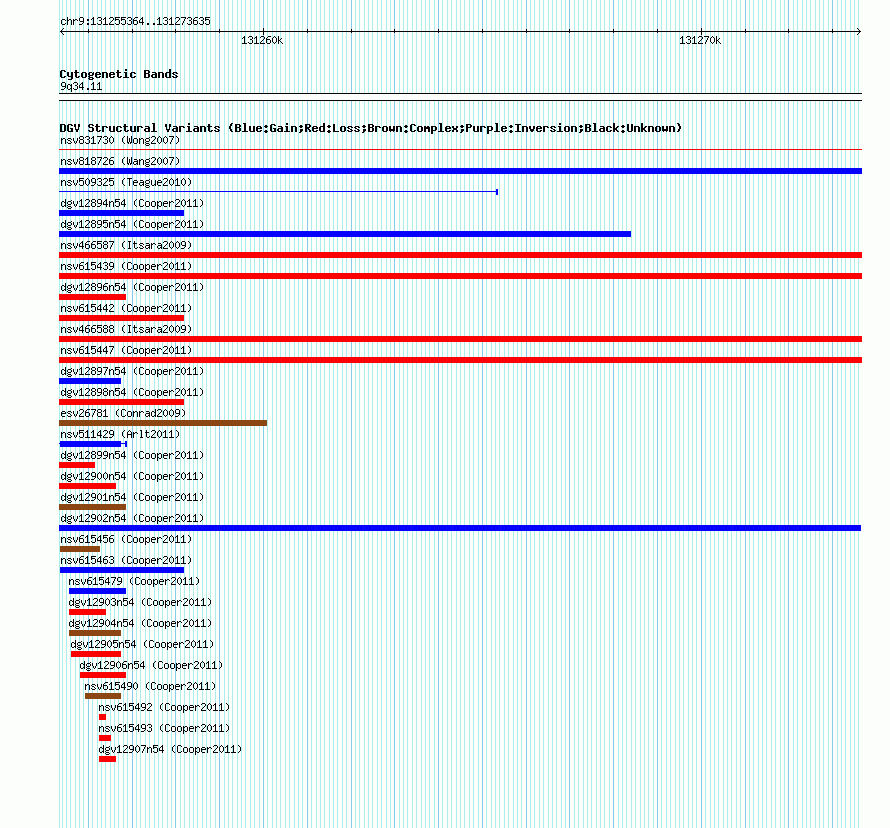Click the Cytogenetic Bands track title
The image size is (890, 828).
[119, 74]
